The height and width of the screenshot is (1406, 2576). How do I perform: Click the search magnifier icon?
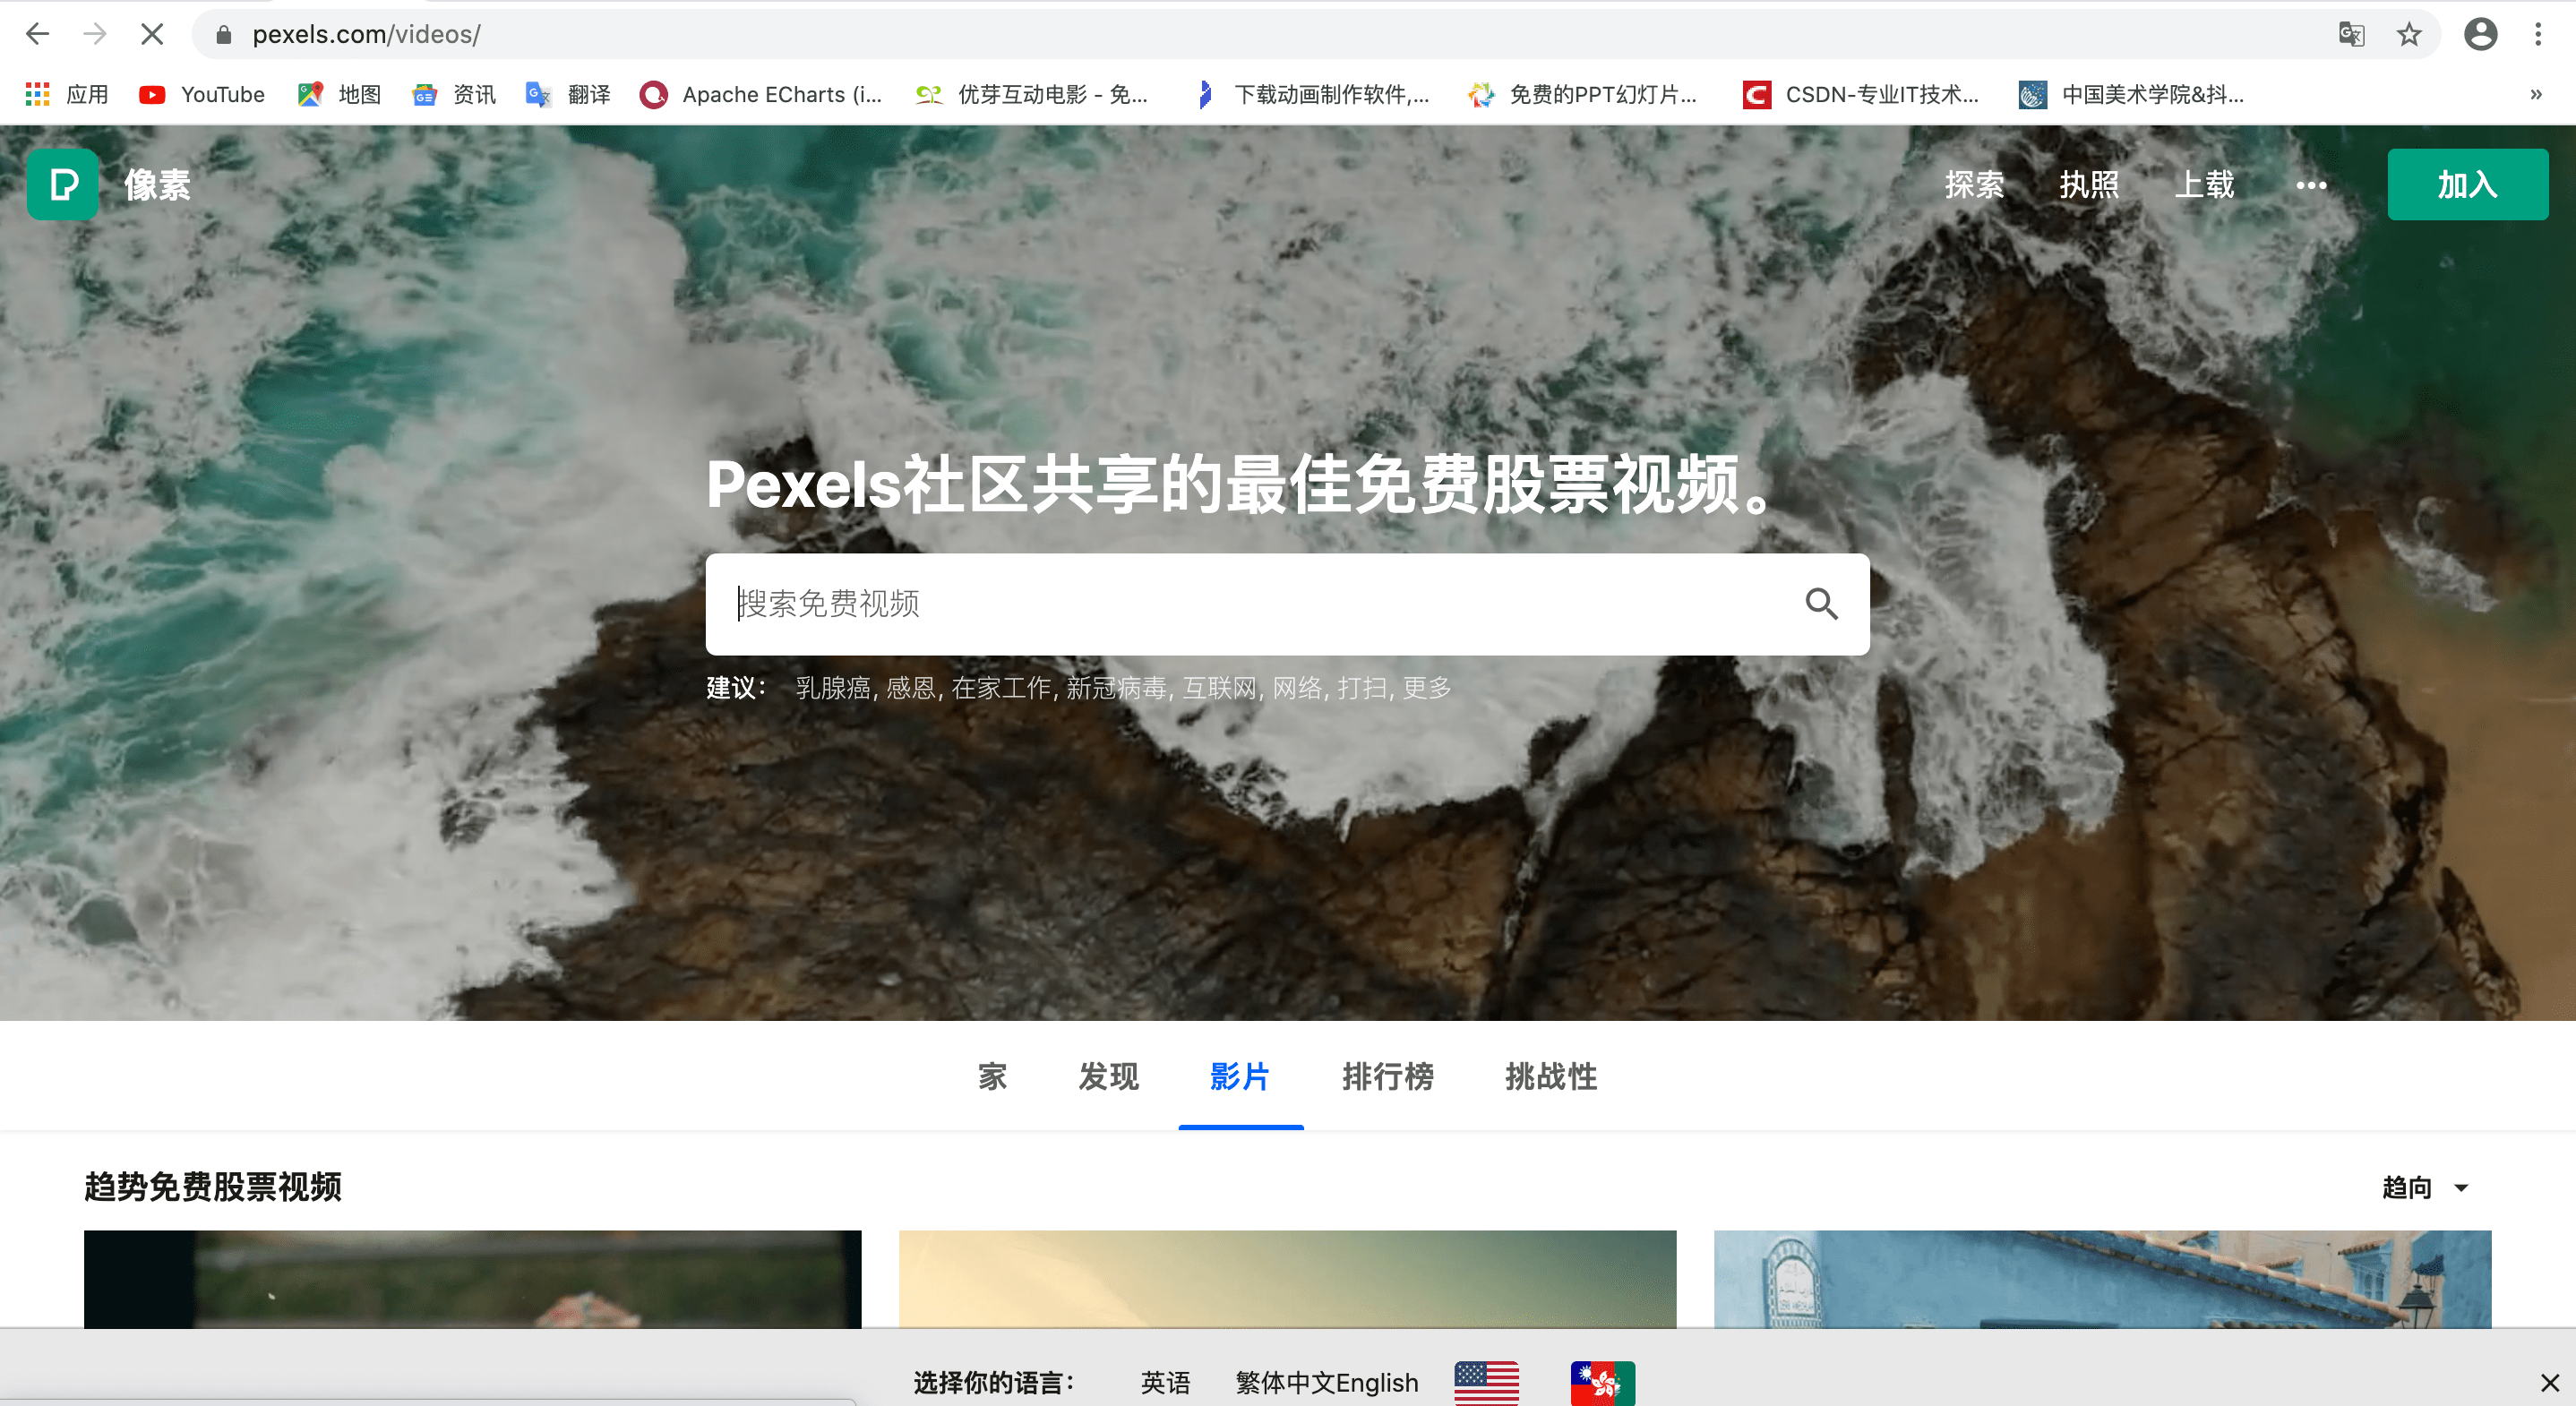(x=1819, y=603)
